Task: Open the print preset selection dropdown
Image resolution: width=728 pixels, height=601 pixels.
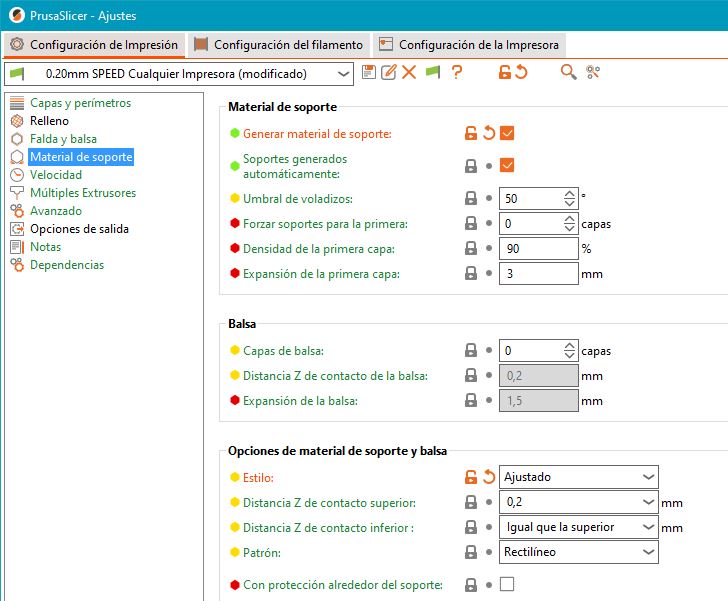Action: [x=343, y=73]
